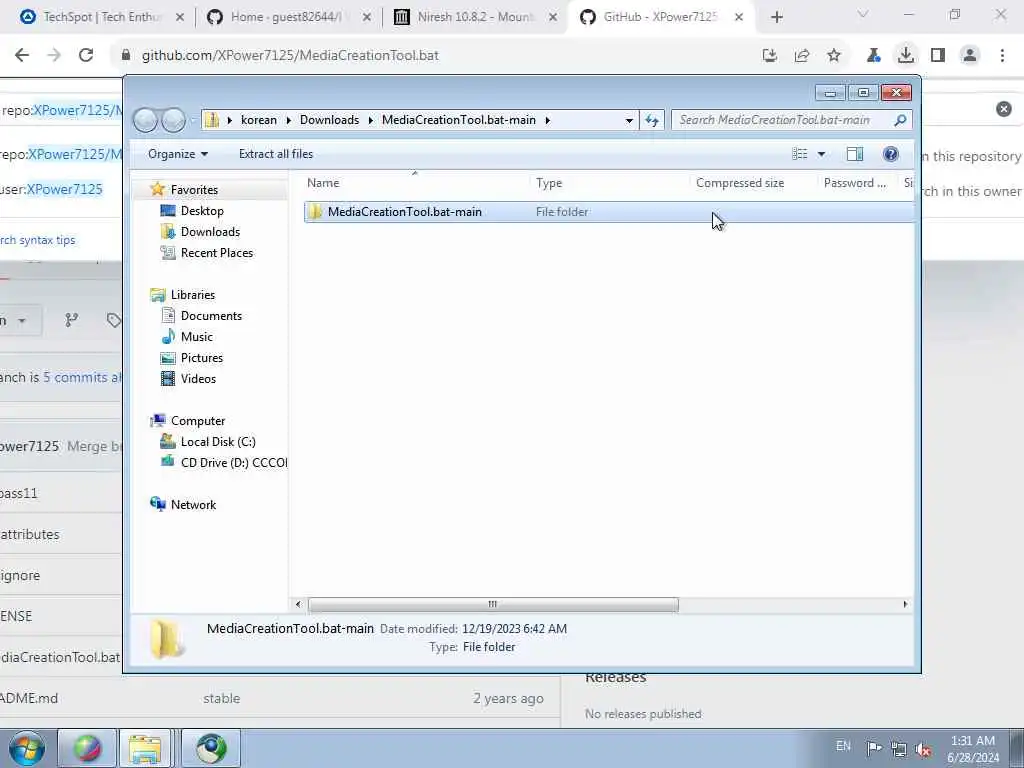Viewport: 1024px width, 768px height.
Task: Open Videos library
Action: click(198, 379)
